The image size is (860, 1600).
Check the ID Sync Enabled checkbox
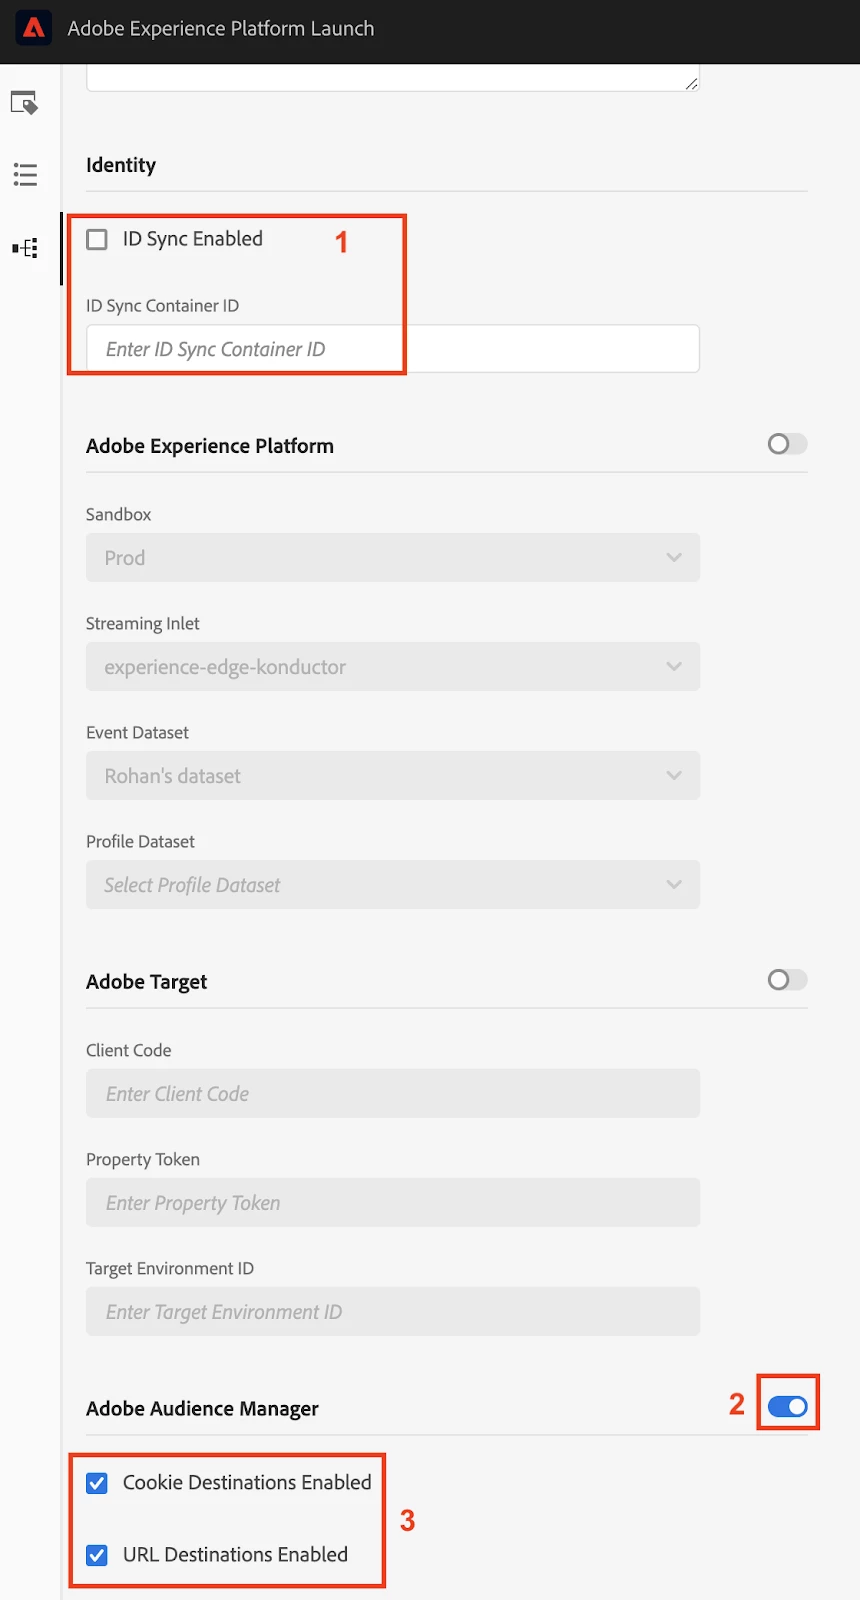97,240
